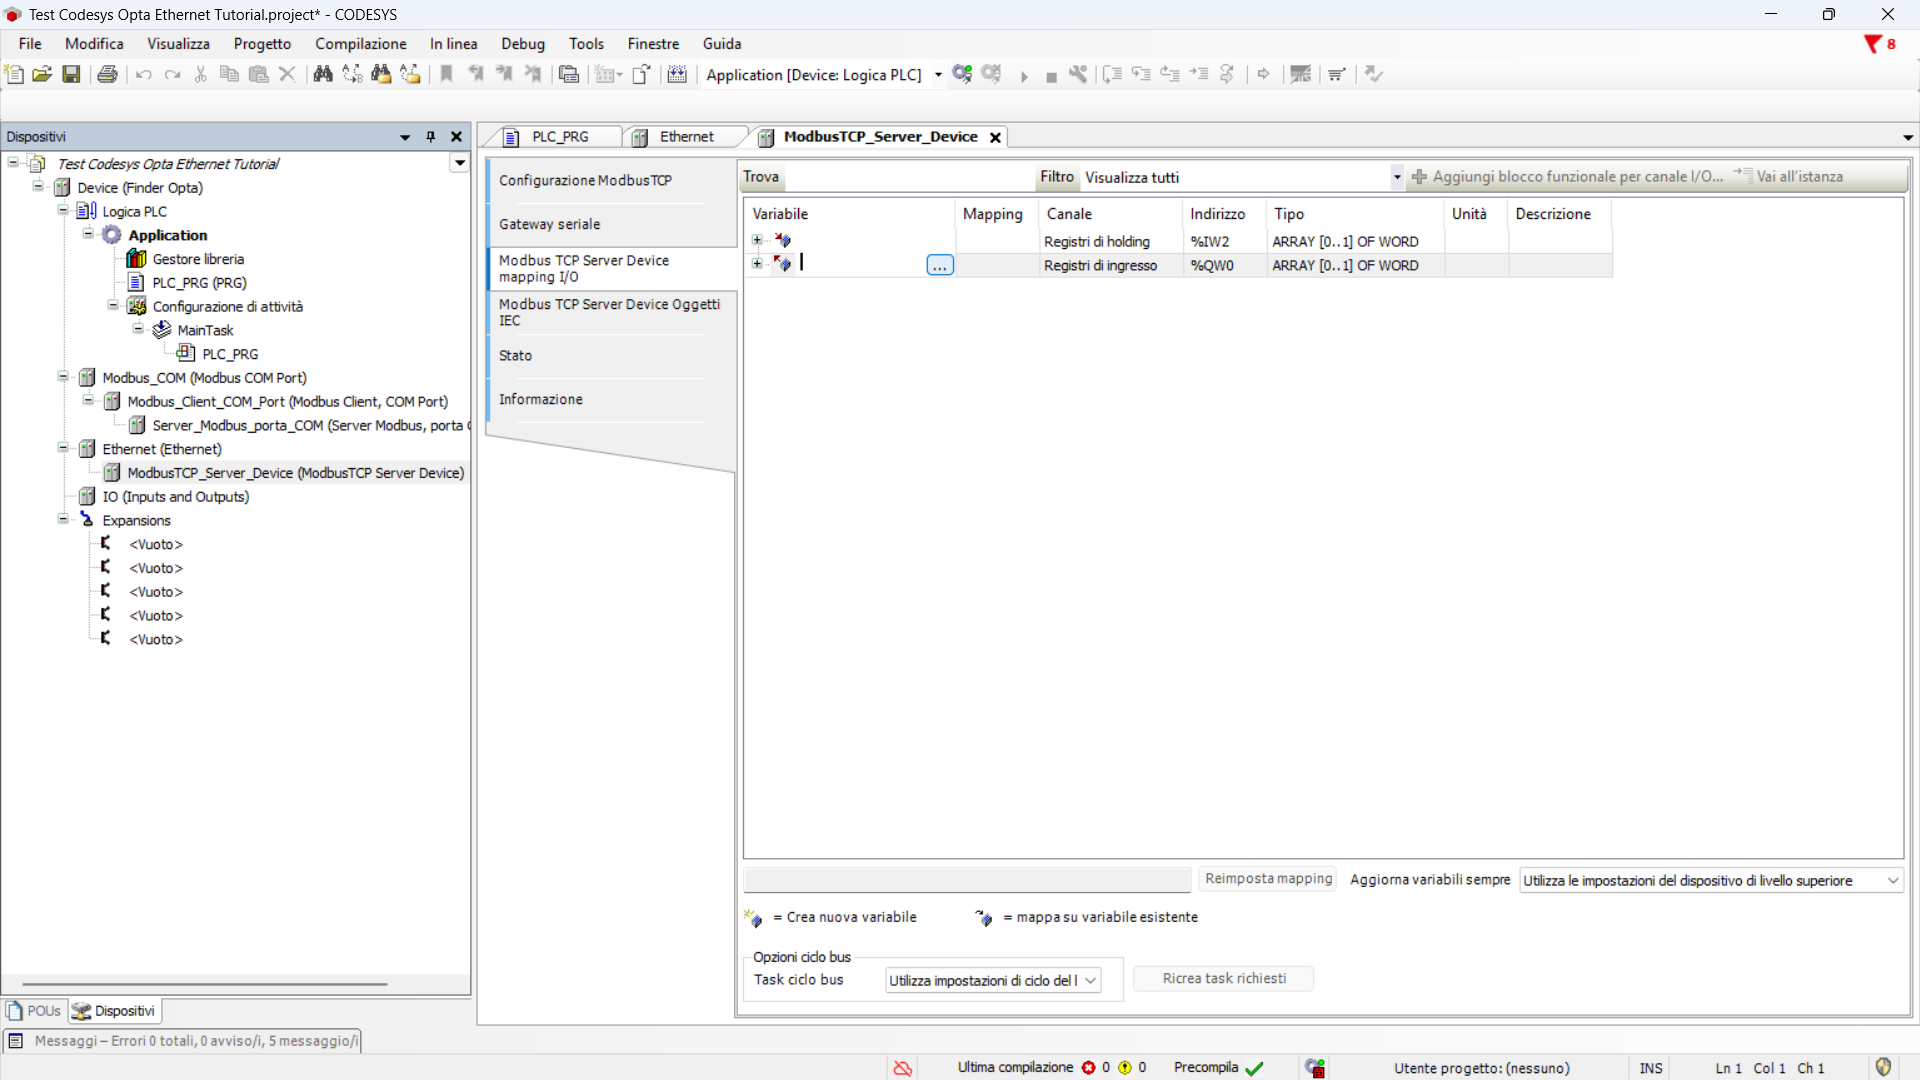Click the Print toolbar icon
Image resolution: width=1920 pixels, height=1080 pixels.
pyautogui.click(x=107, y=74)
